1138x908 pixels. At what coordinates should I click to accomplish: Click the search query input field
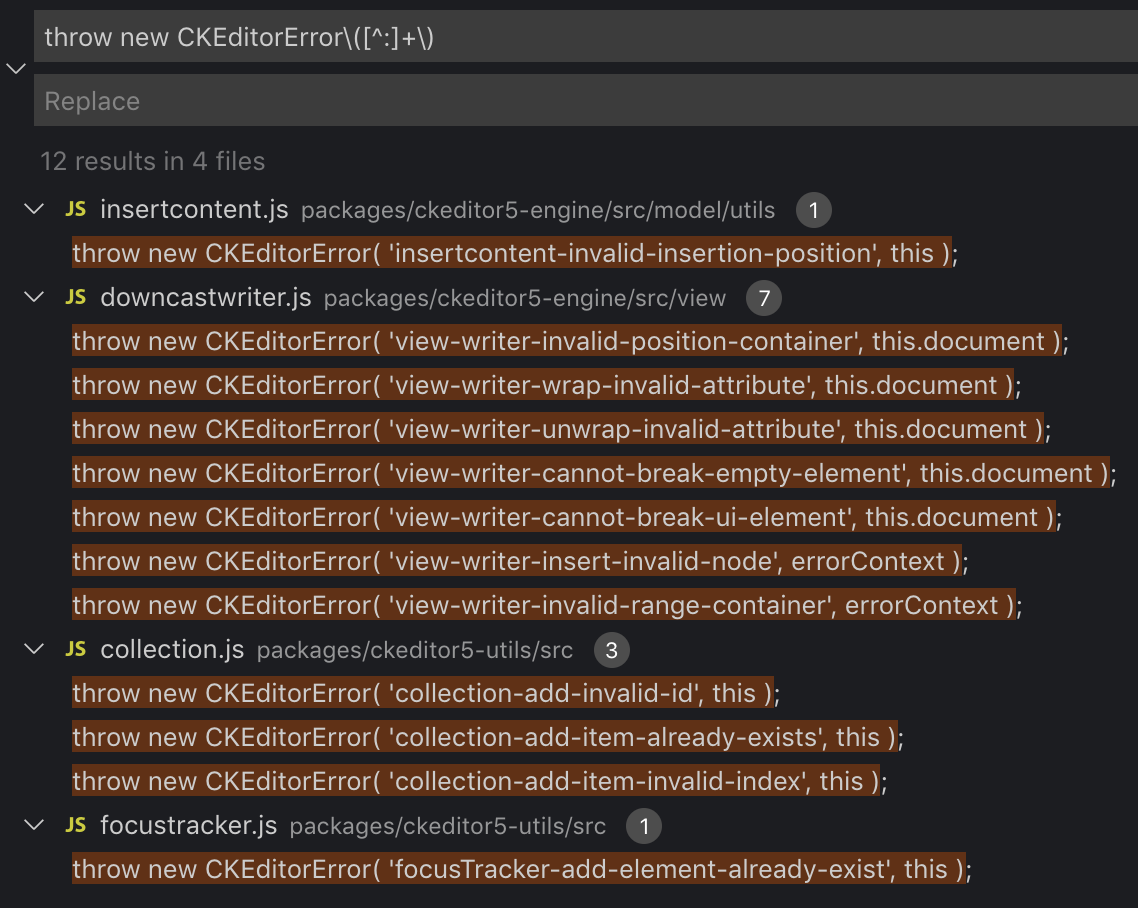(586, 36)
